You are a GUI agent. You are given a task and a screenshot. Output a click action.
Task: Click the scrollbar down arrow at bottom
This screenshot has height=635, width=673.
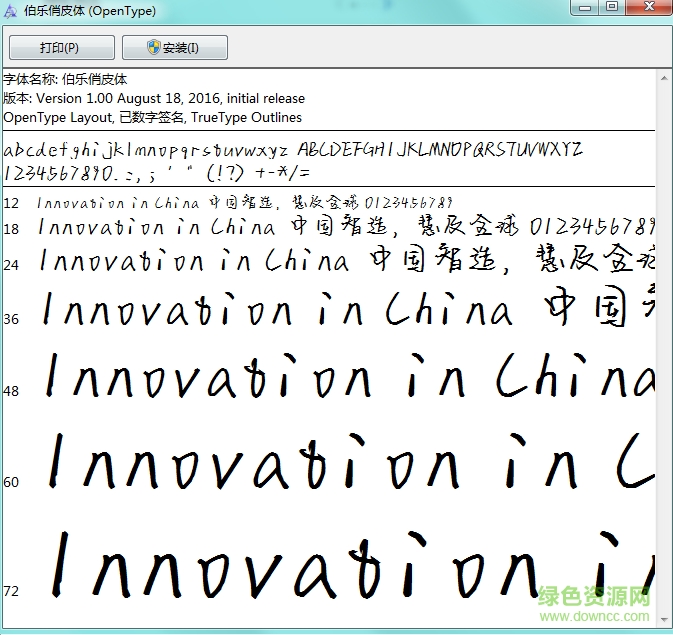664,620
